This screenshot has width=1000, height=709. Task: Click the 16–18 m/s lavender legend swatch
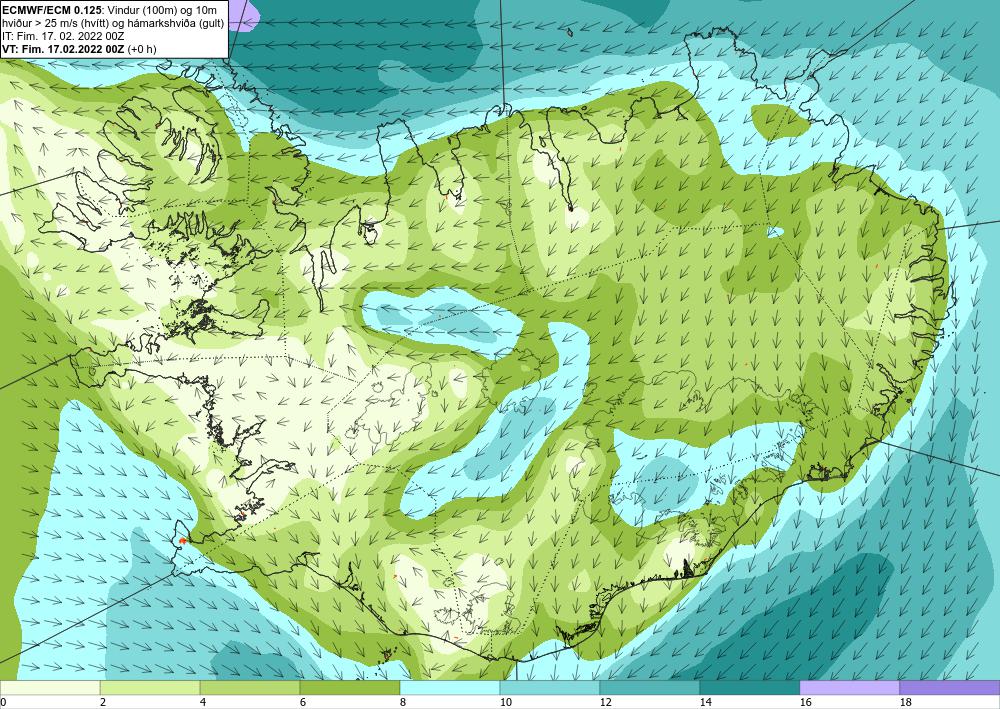[849, 688]
